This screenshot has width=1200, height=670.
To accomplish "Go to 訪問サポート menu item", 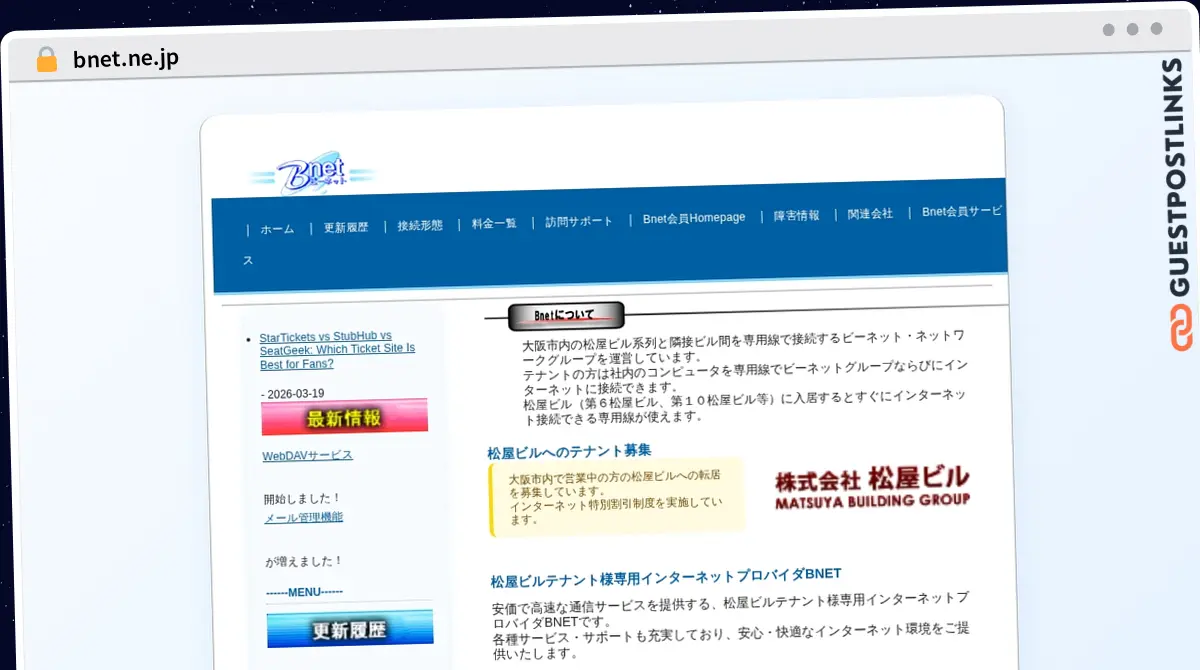I will click(x=579, y=221).
